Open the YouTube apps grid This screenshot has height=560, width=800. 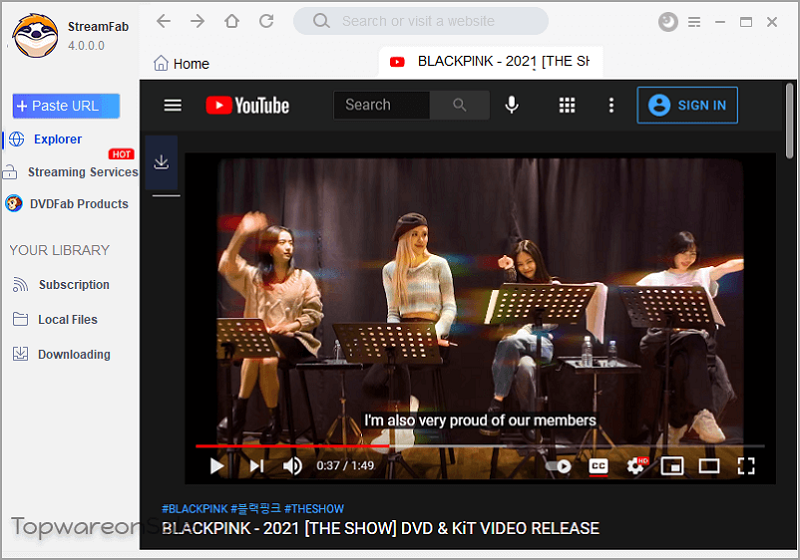(x=567, y=105)
